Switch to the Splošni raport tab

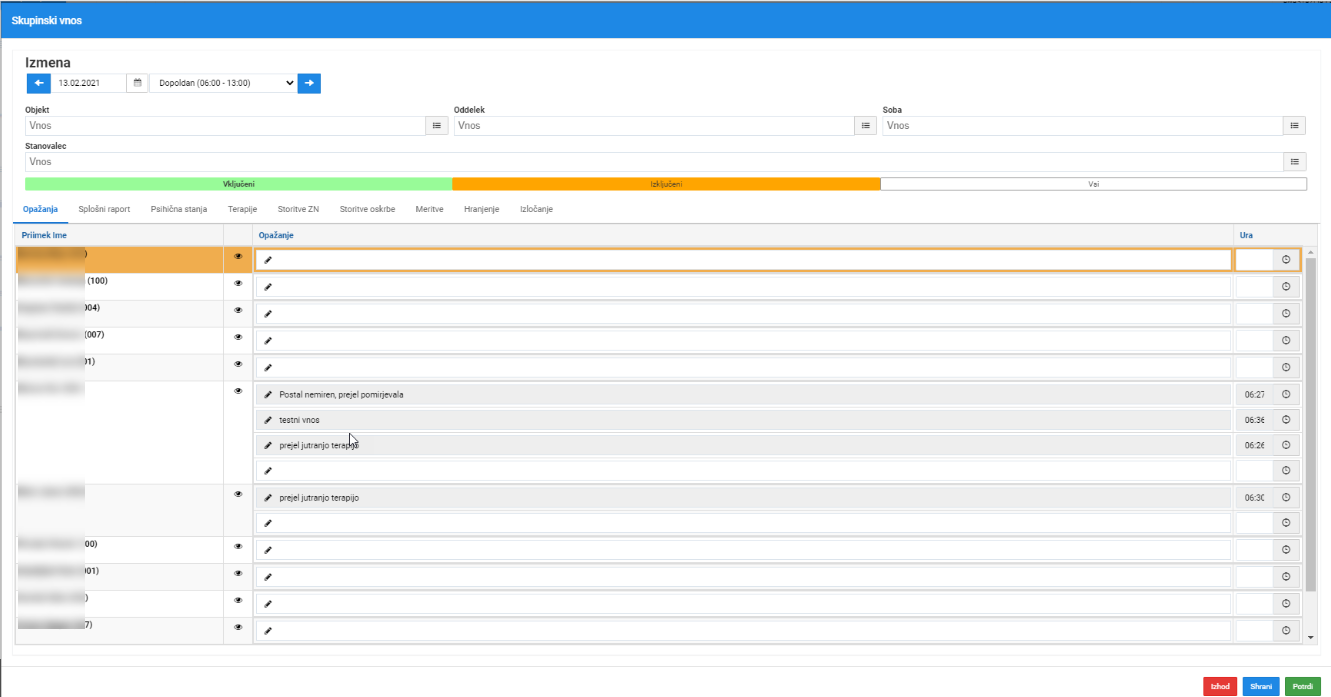[x=104, y=209]
